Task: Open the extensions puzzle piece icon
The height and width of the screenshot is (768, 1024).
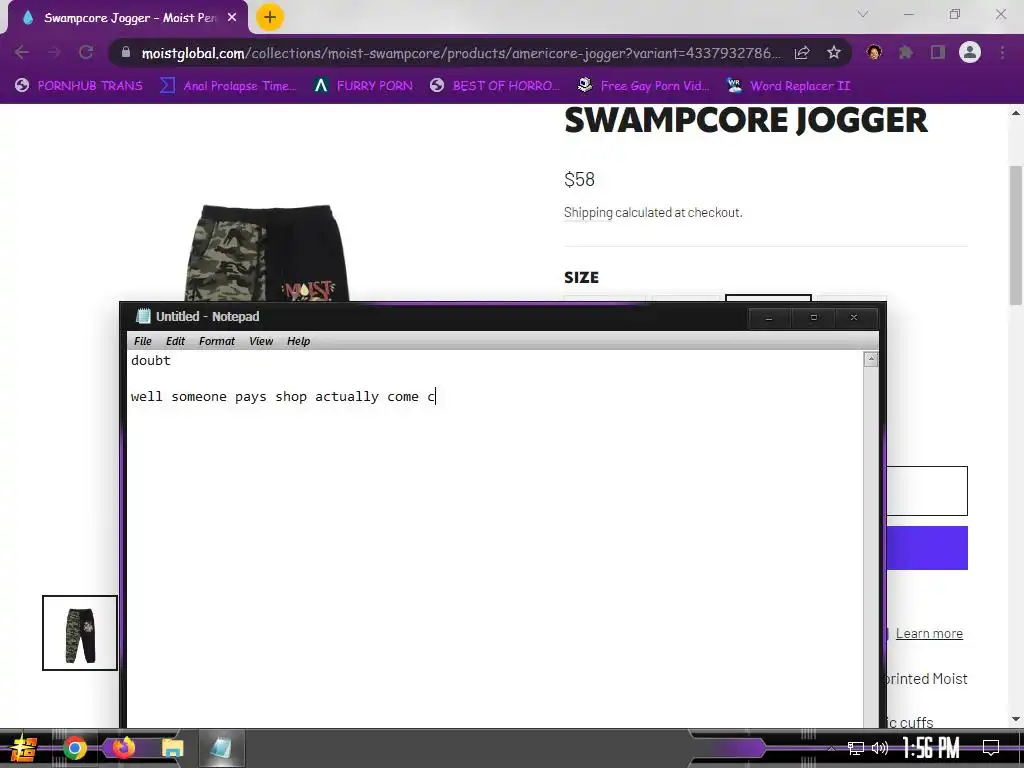Action: (x=906, y=52)
